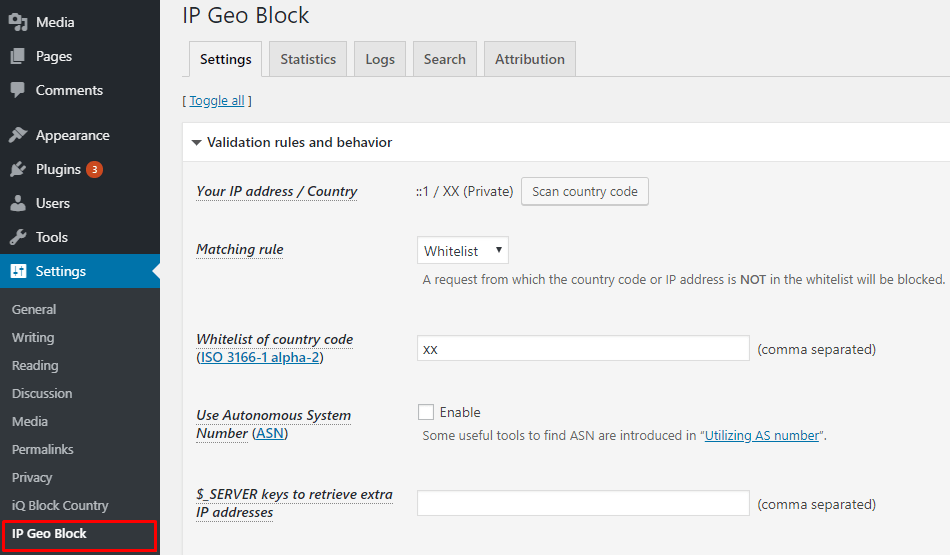
Task: Open the Search tab
Action: coord(445,59)
